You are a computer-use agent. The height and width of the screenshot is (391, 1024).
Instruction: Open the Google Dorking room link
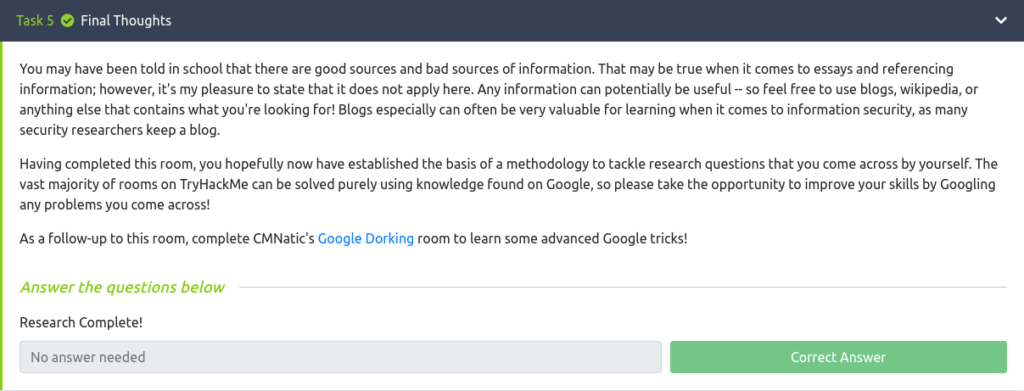366,239
